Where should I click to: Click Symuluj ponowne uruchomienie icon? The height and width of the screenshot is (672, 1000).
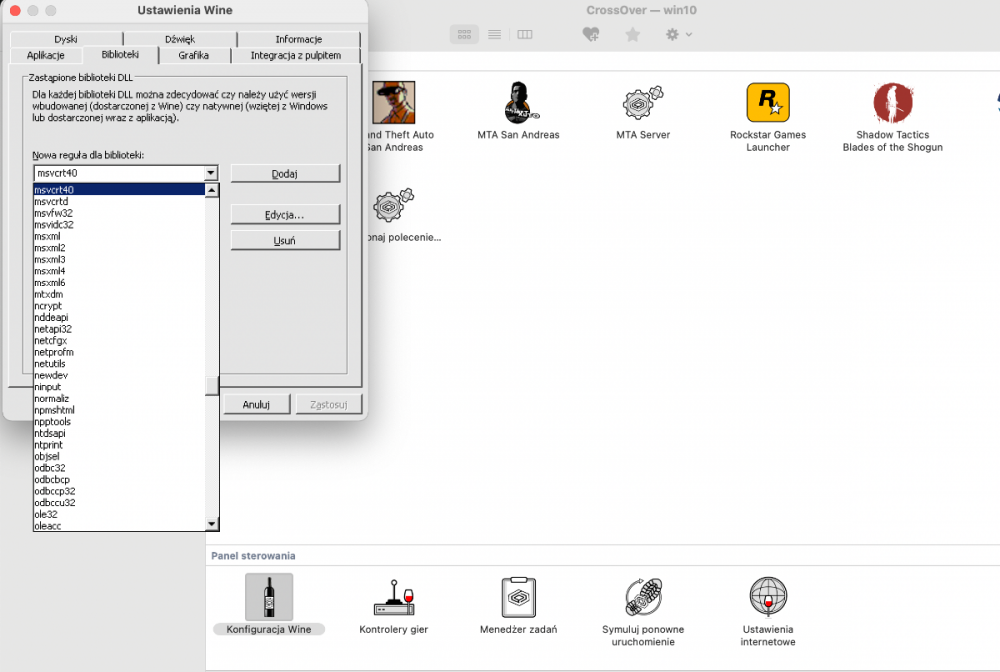(x=643, y=597)
